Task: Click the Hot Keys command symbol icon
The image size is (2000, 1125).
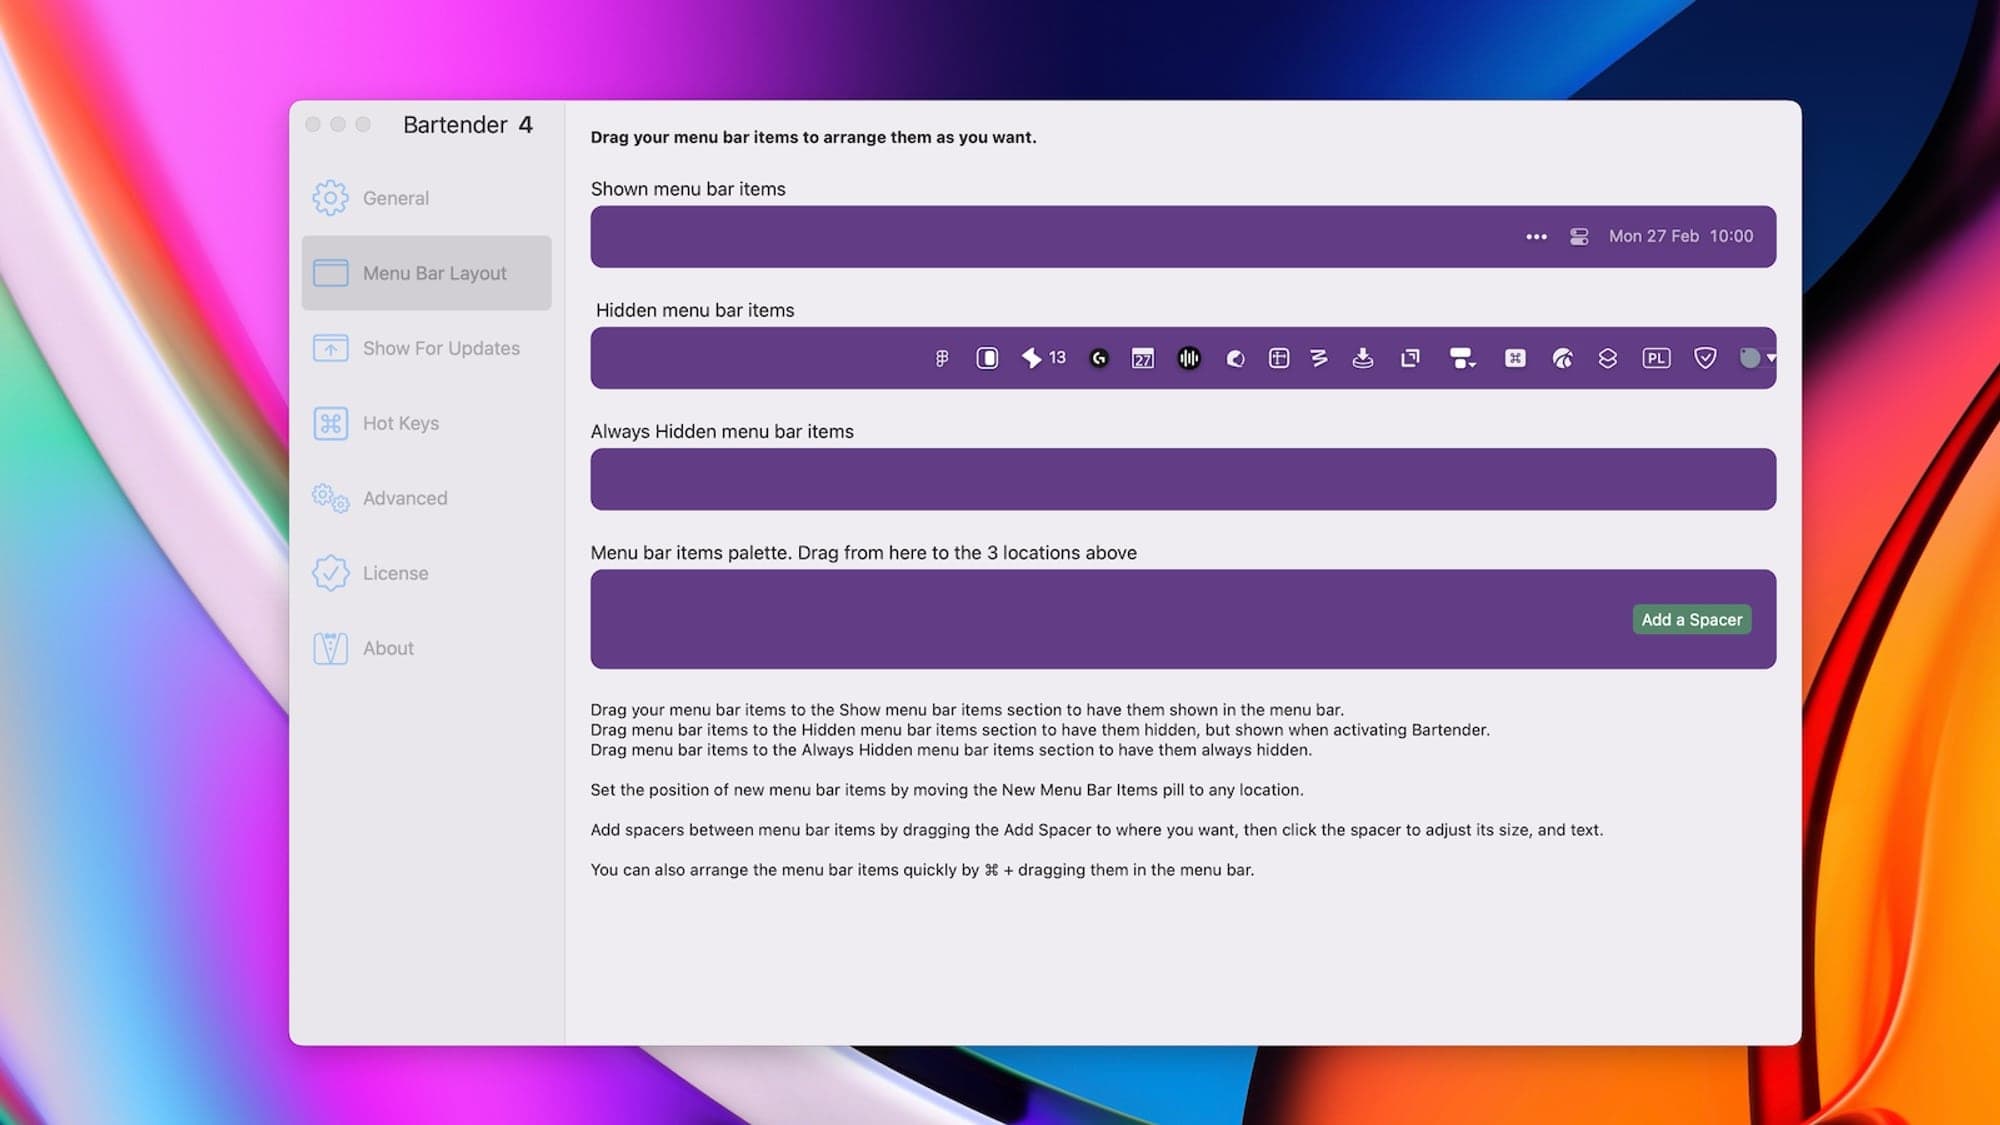Action: pos(330,423)
